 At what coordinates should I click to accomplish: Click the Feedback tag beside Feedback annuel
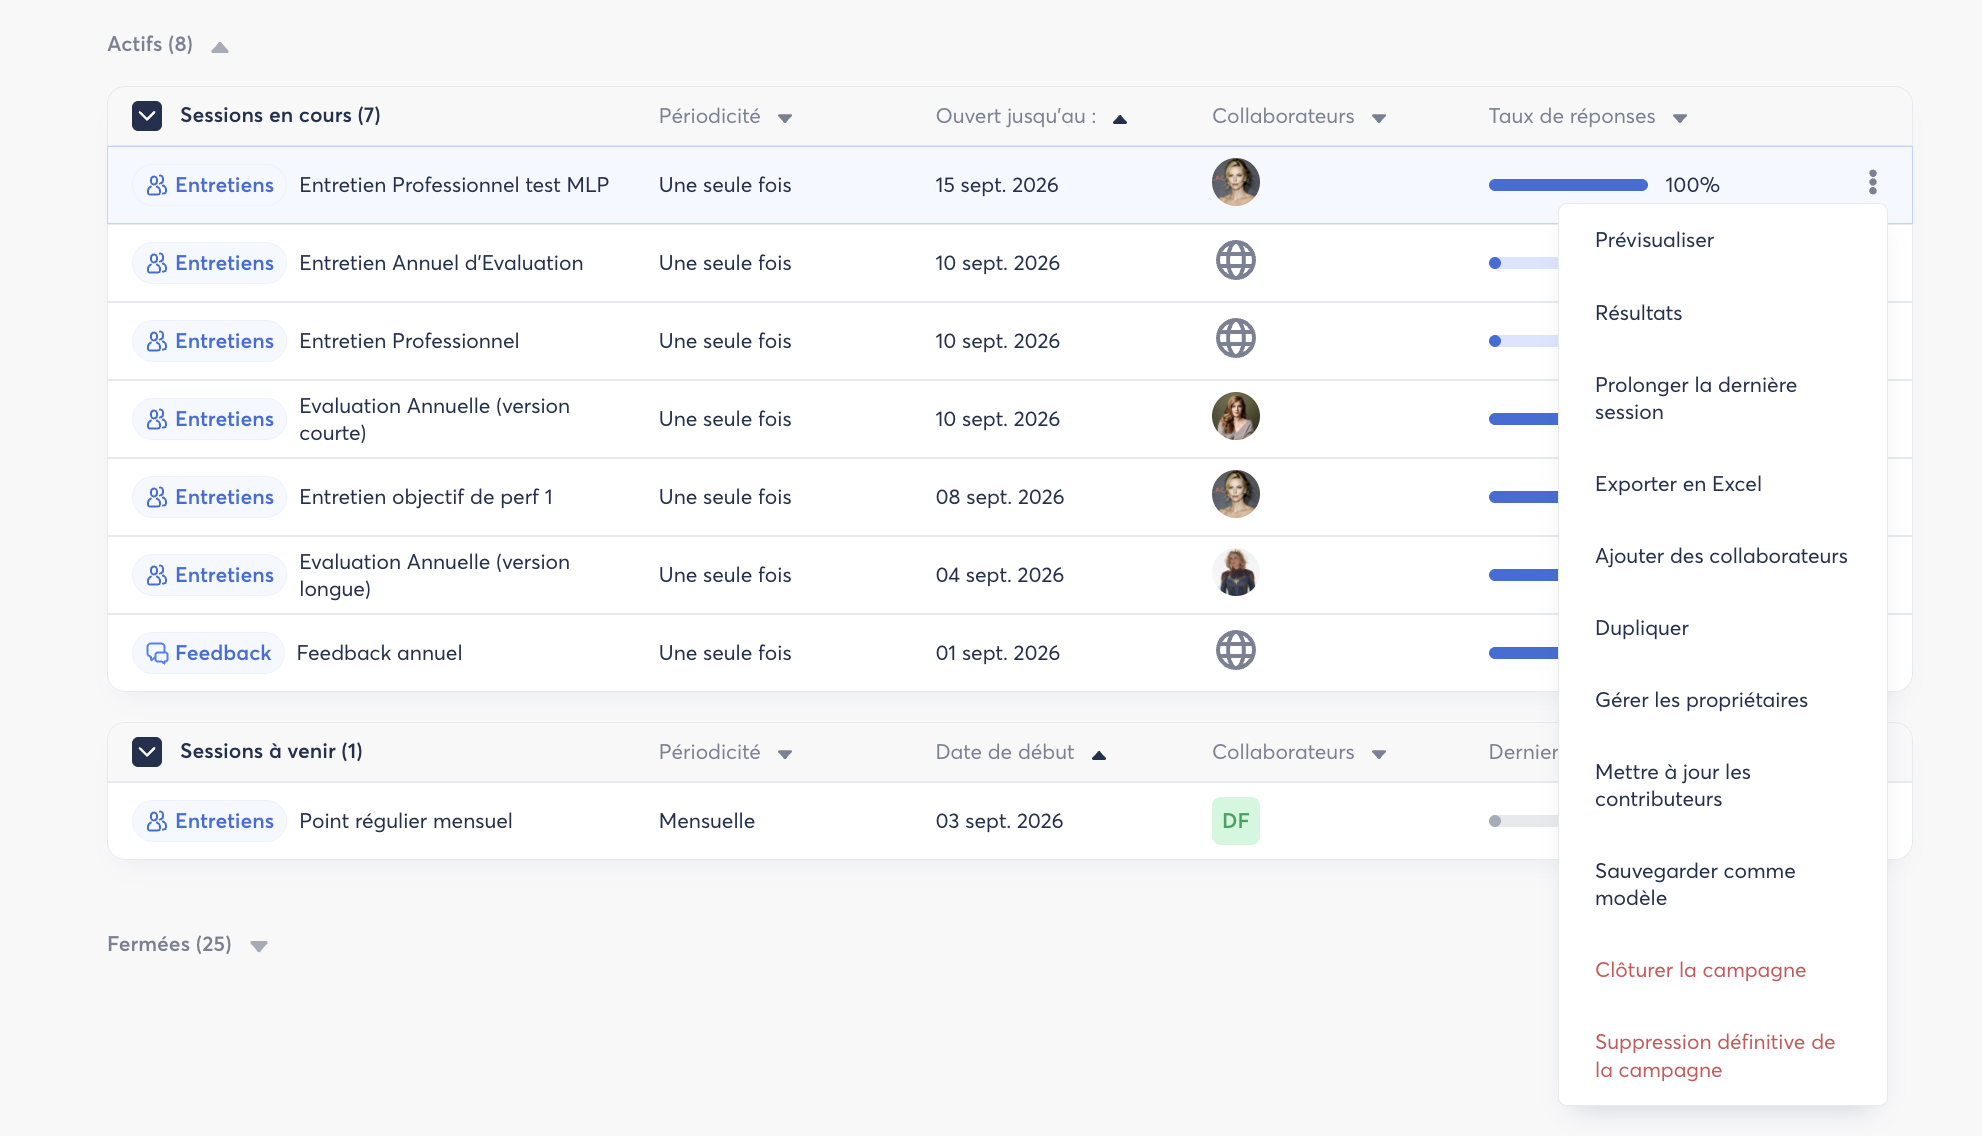click(x=208, y=653)
